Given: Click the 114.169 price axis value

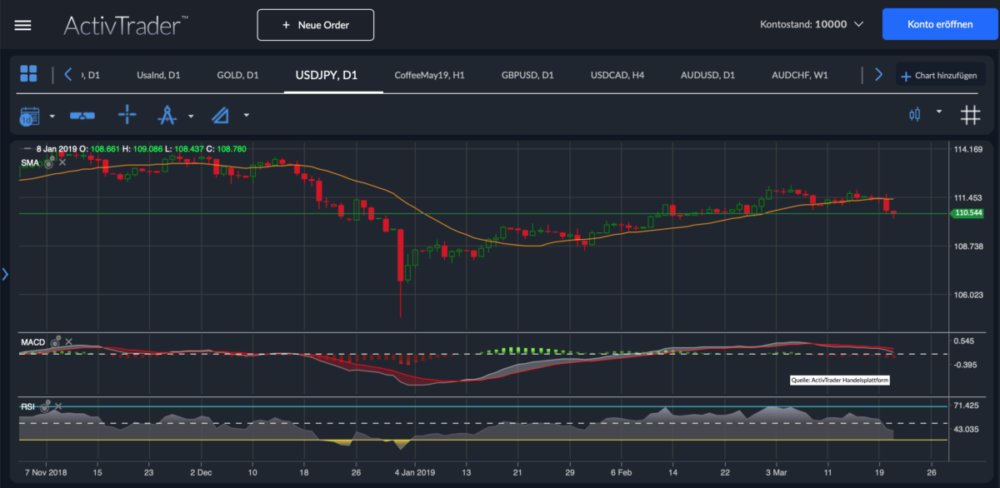Looking at the screenshot, I should [x=967, y=149].
